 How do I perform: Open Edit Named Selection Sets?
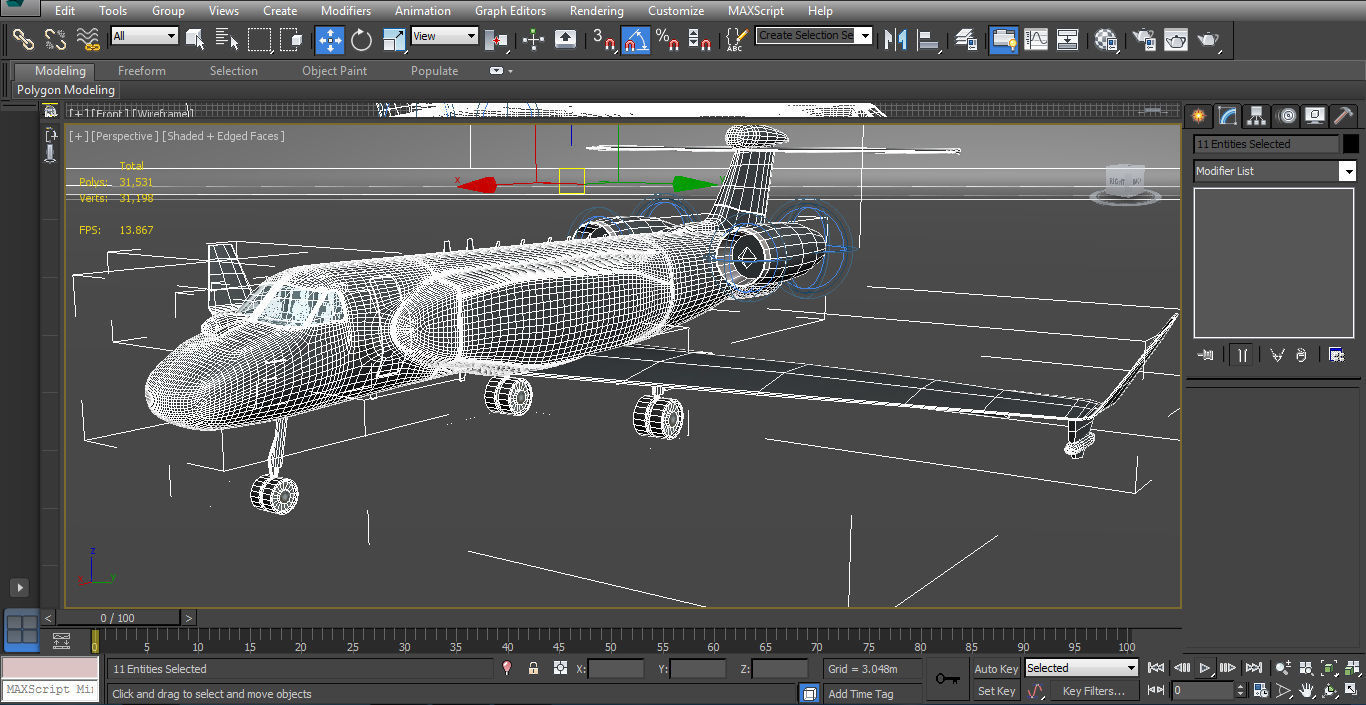(x=735, y=40)
